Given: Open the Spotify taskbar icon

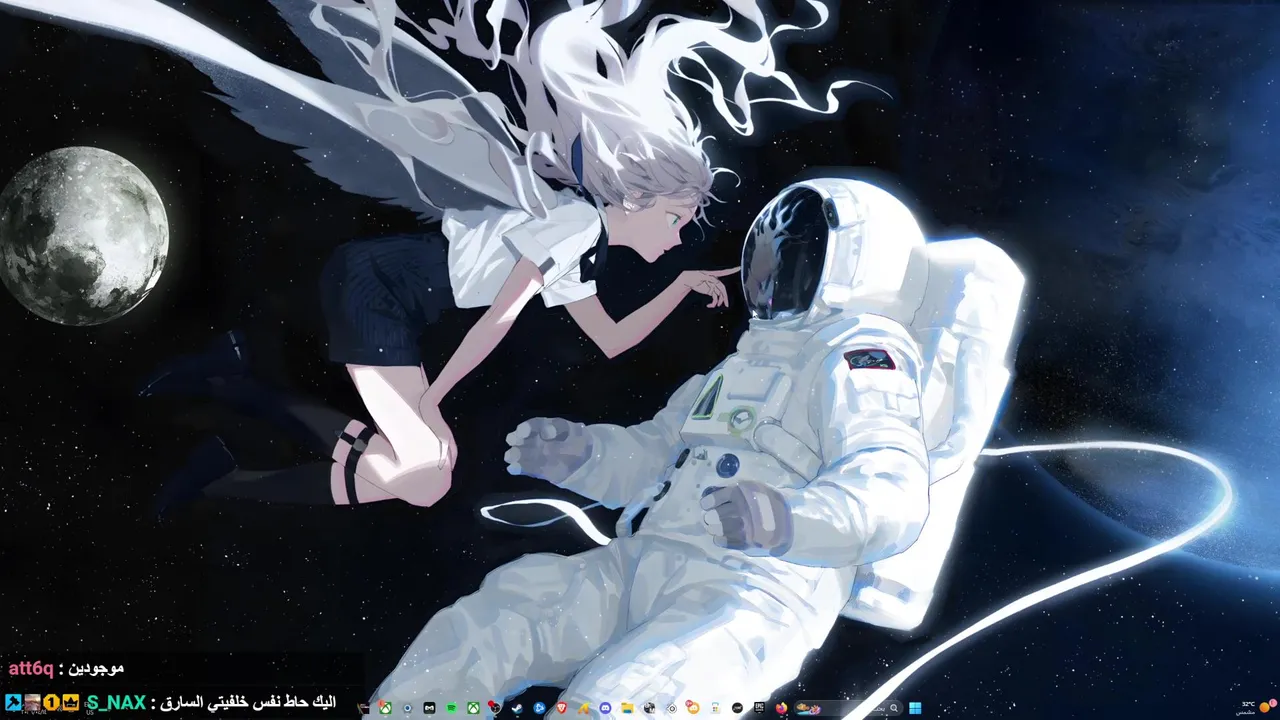Looking at the screenshot, I should [x=451, y=708].
